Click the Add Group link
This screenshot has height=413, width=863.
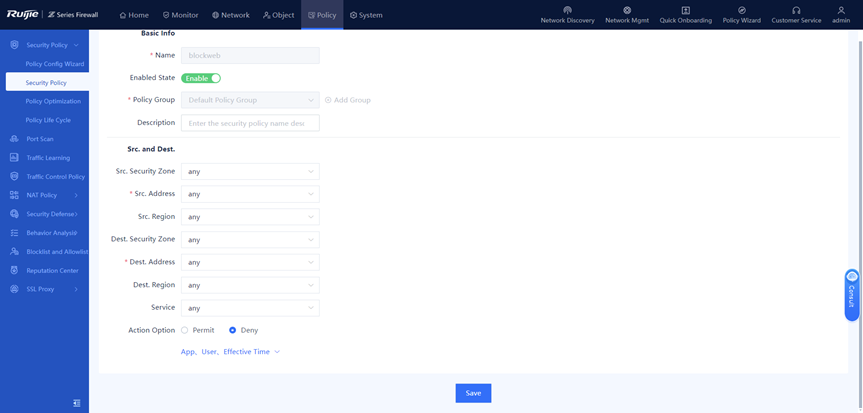[348, 100]
